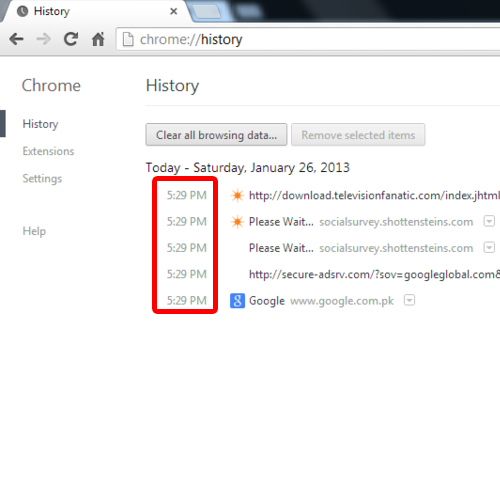Open History in the Chrome sidebar
This screenshot has height=500, width=500.
(40, 124)
